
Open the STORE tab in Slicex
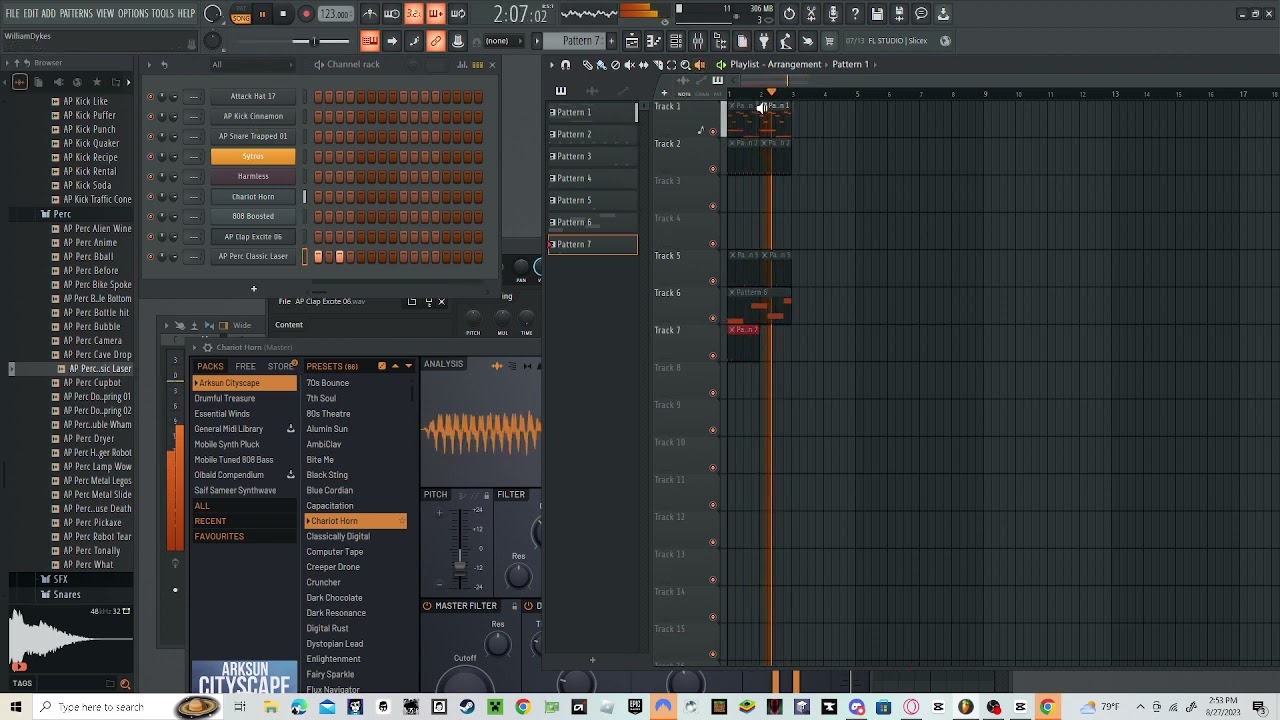click(280, 366)
